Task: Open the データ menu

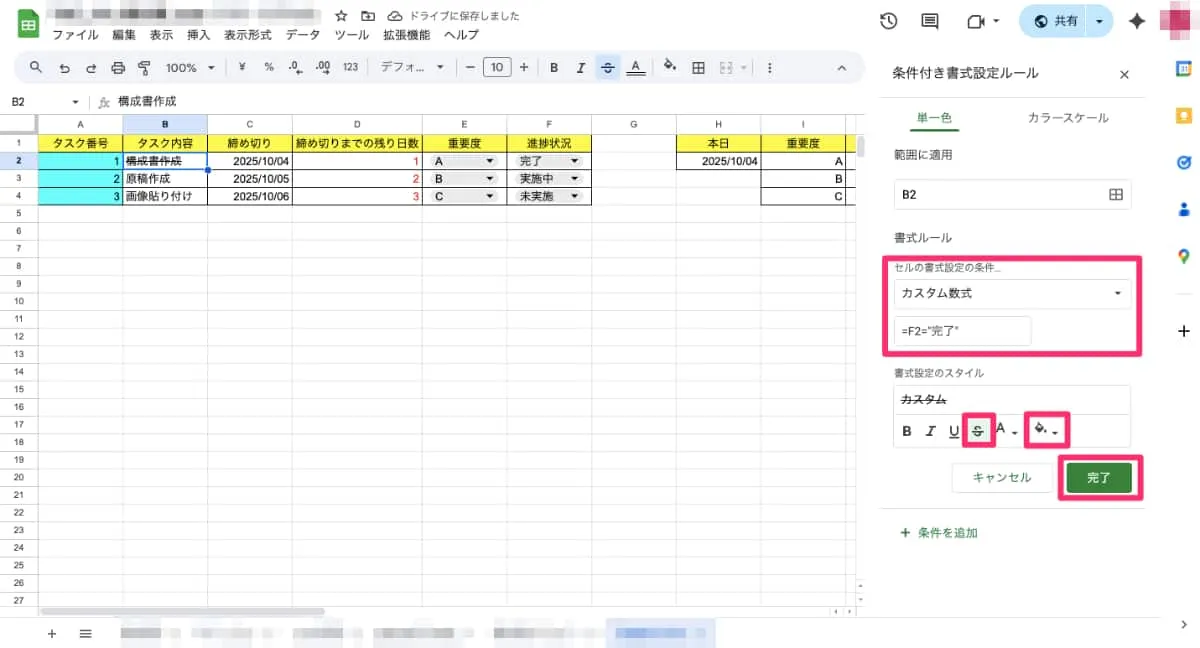Action: coord(302,34)
